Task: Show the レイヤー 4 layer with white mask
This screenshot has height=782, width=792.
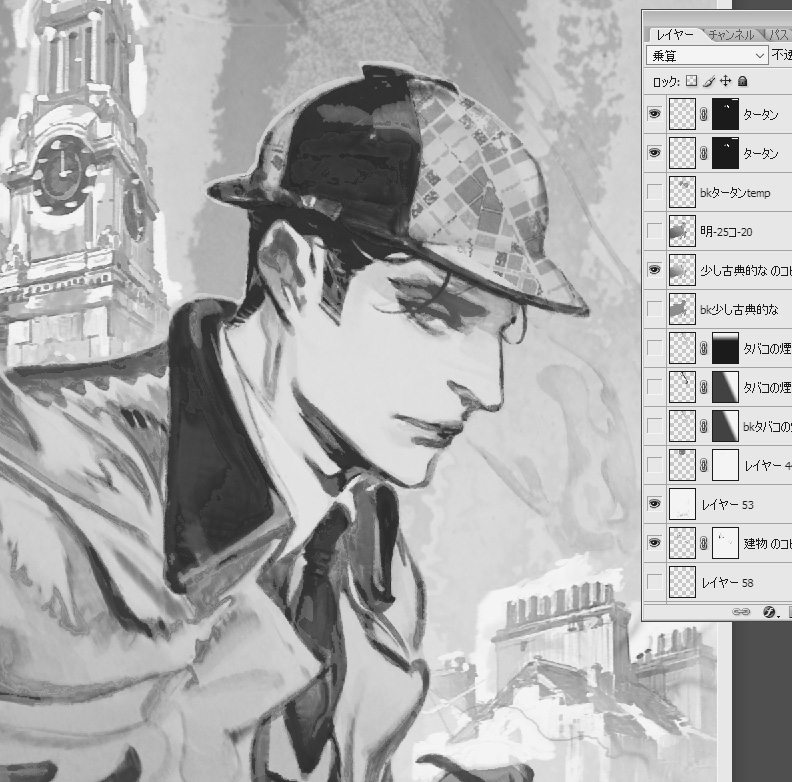Action: (654, 465)
